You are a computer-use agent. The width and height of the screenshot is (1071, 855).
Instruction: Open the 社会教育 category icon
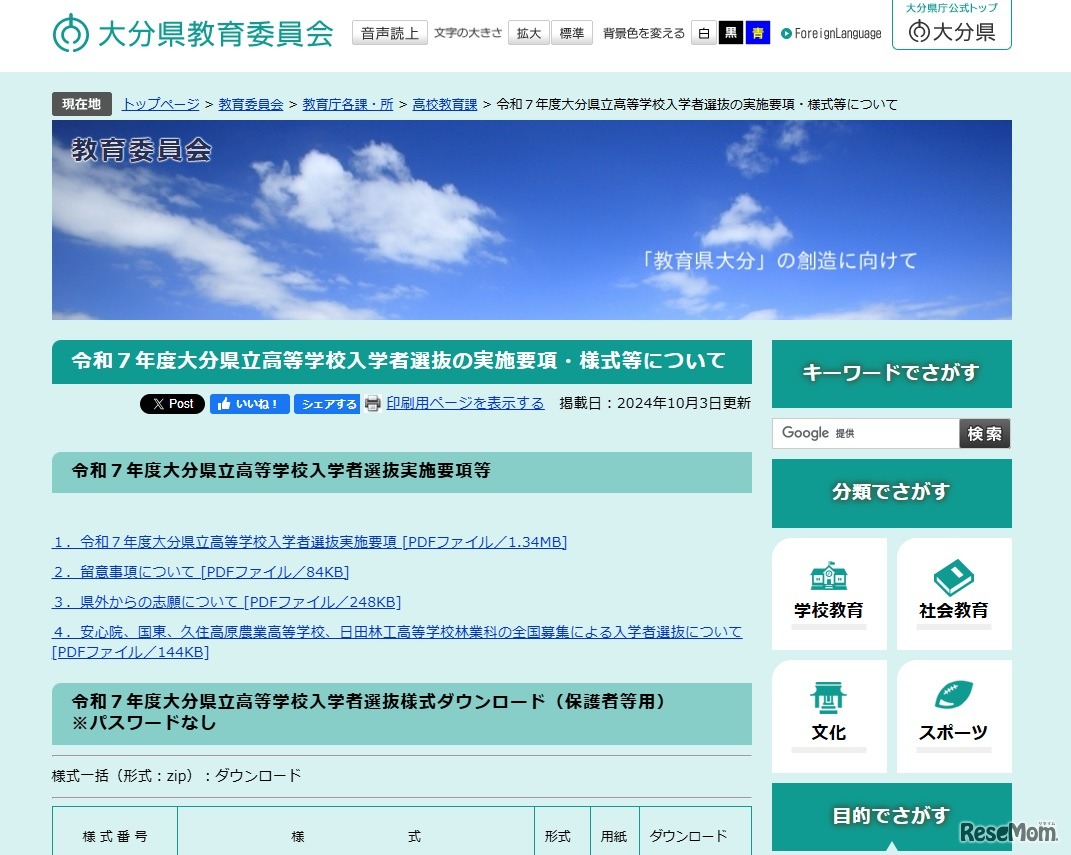(953, 593)
